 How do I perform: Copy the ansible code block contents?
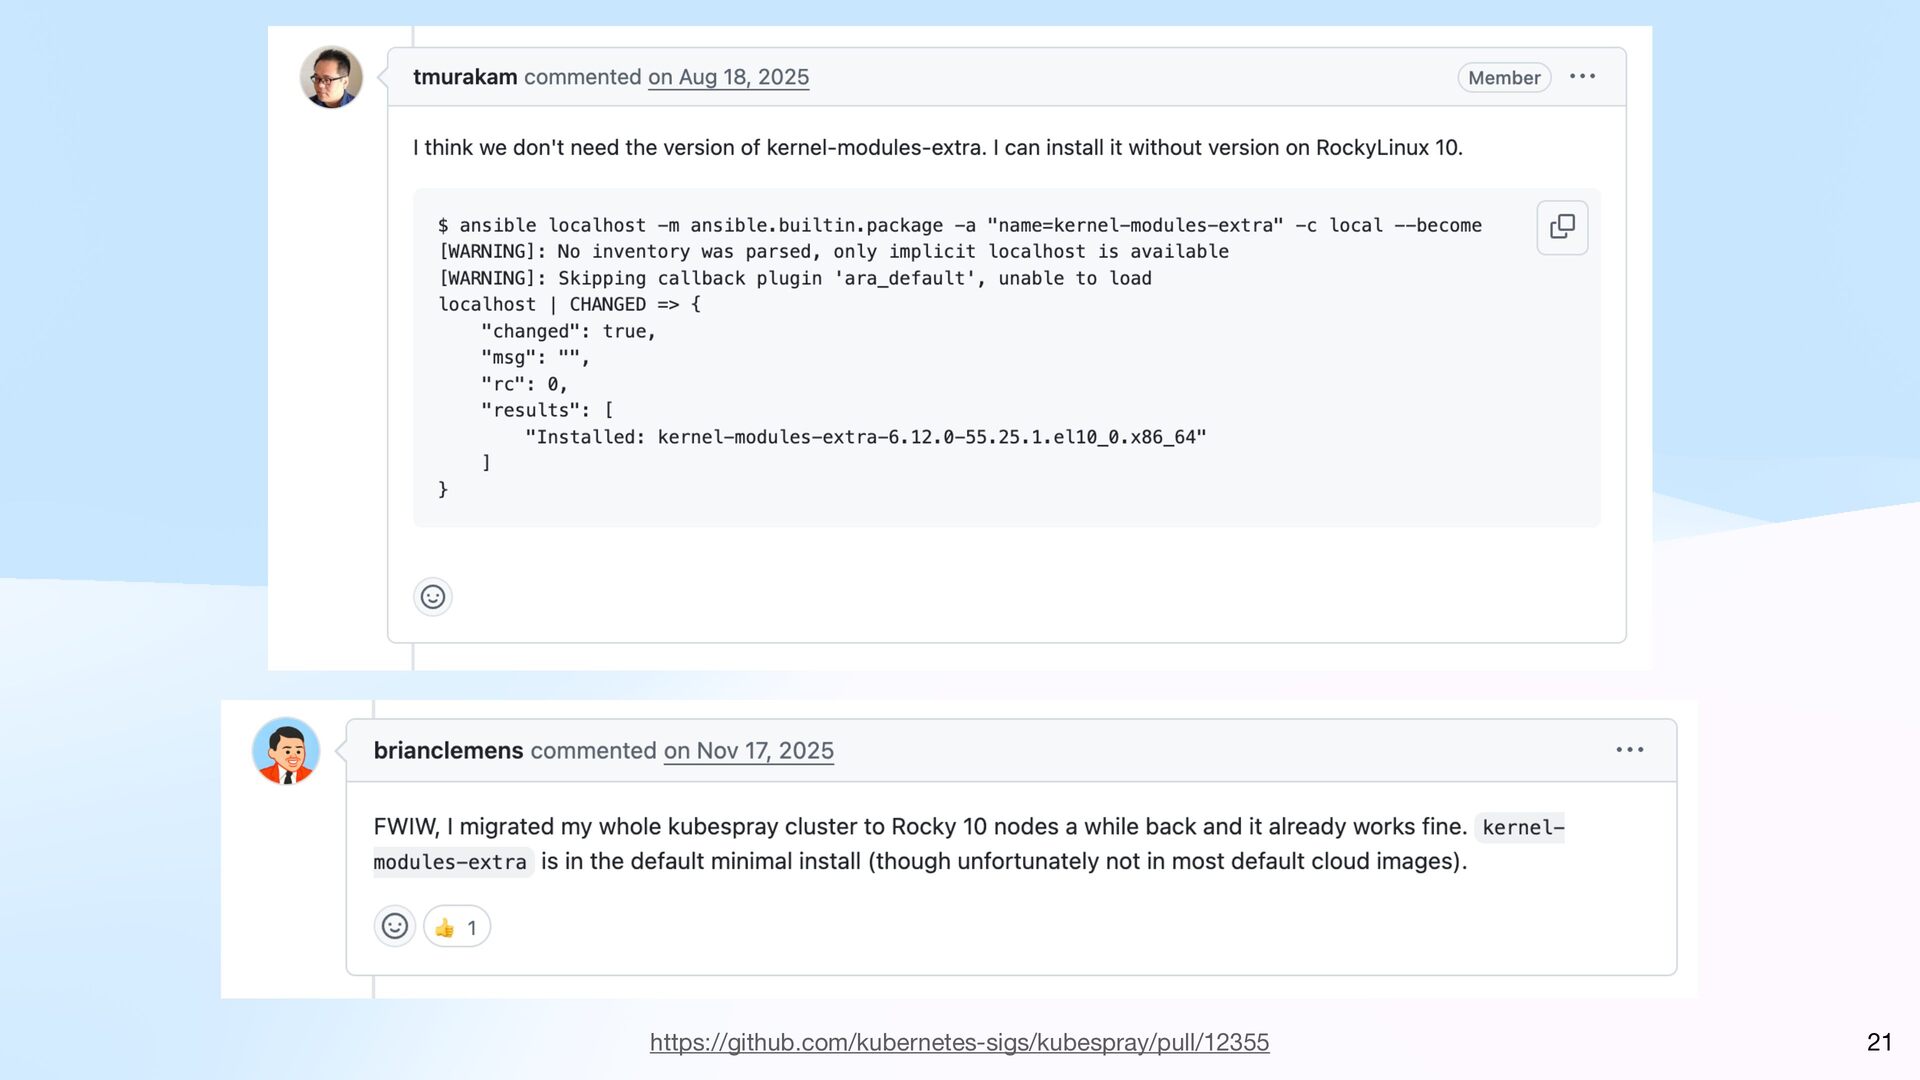[x=1561, y=227]
